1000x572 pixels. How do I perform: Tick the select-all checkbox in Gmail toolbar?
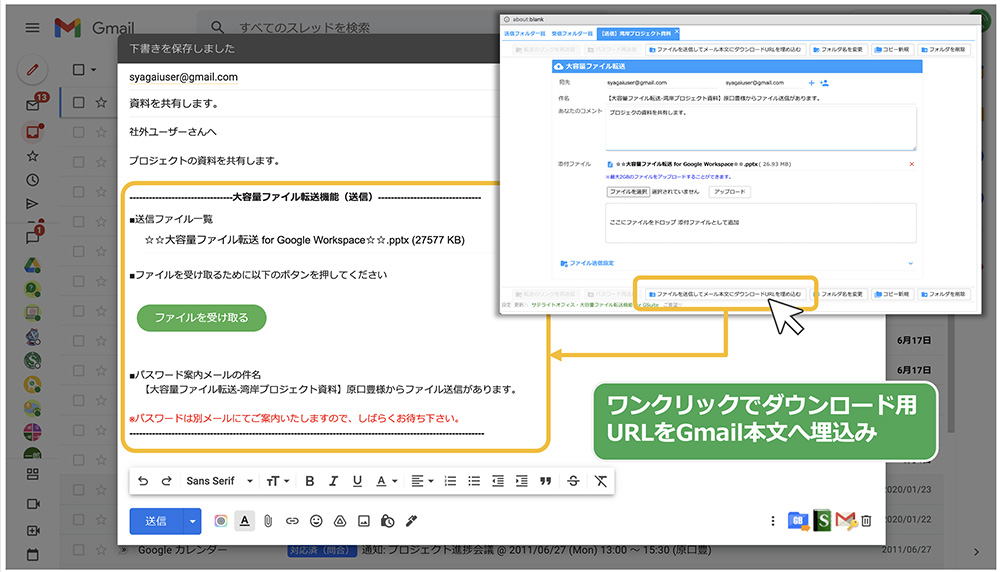[78, 70]
